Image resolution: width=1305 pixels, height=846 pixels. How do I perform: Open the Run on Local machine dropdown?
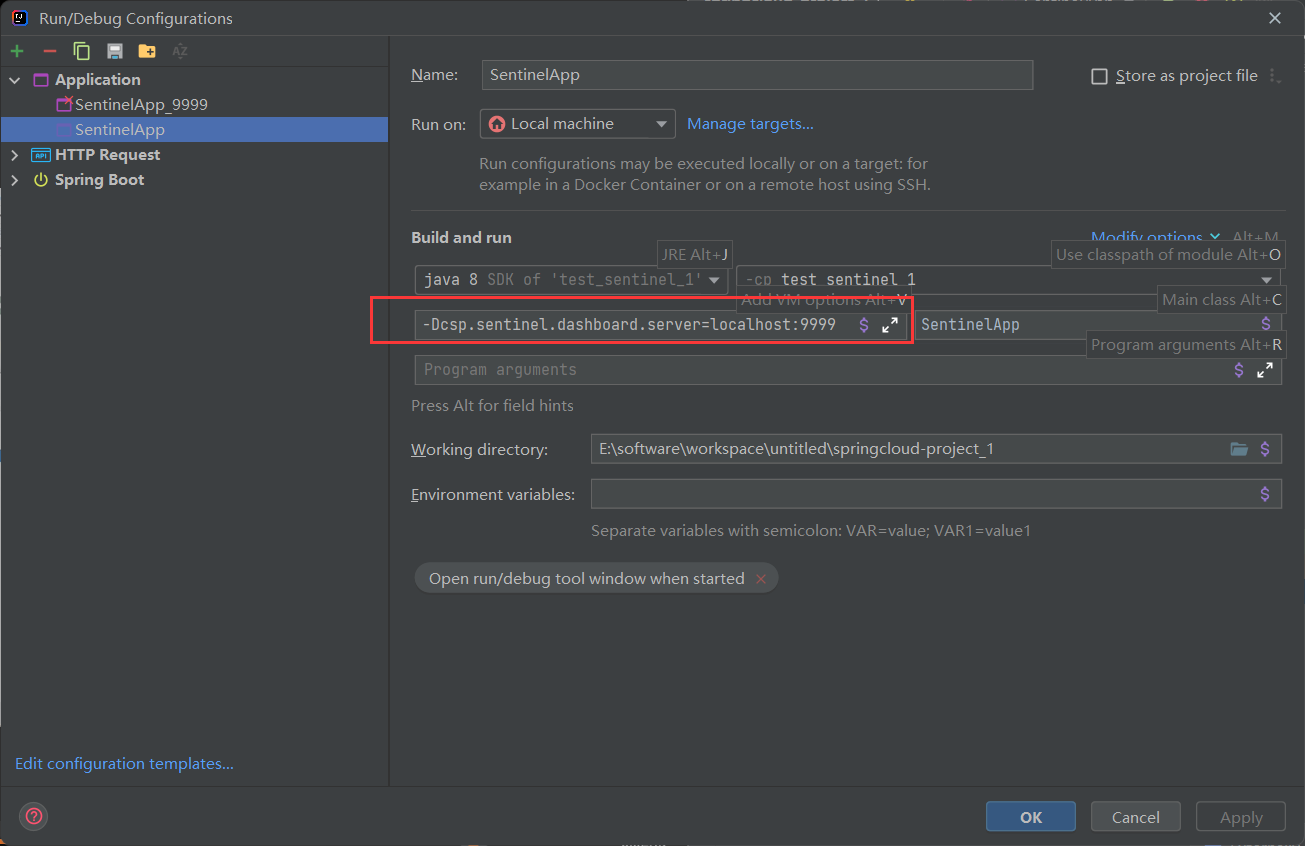(577, 124)
